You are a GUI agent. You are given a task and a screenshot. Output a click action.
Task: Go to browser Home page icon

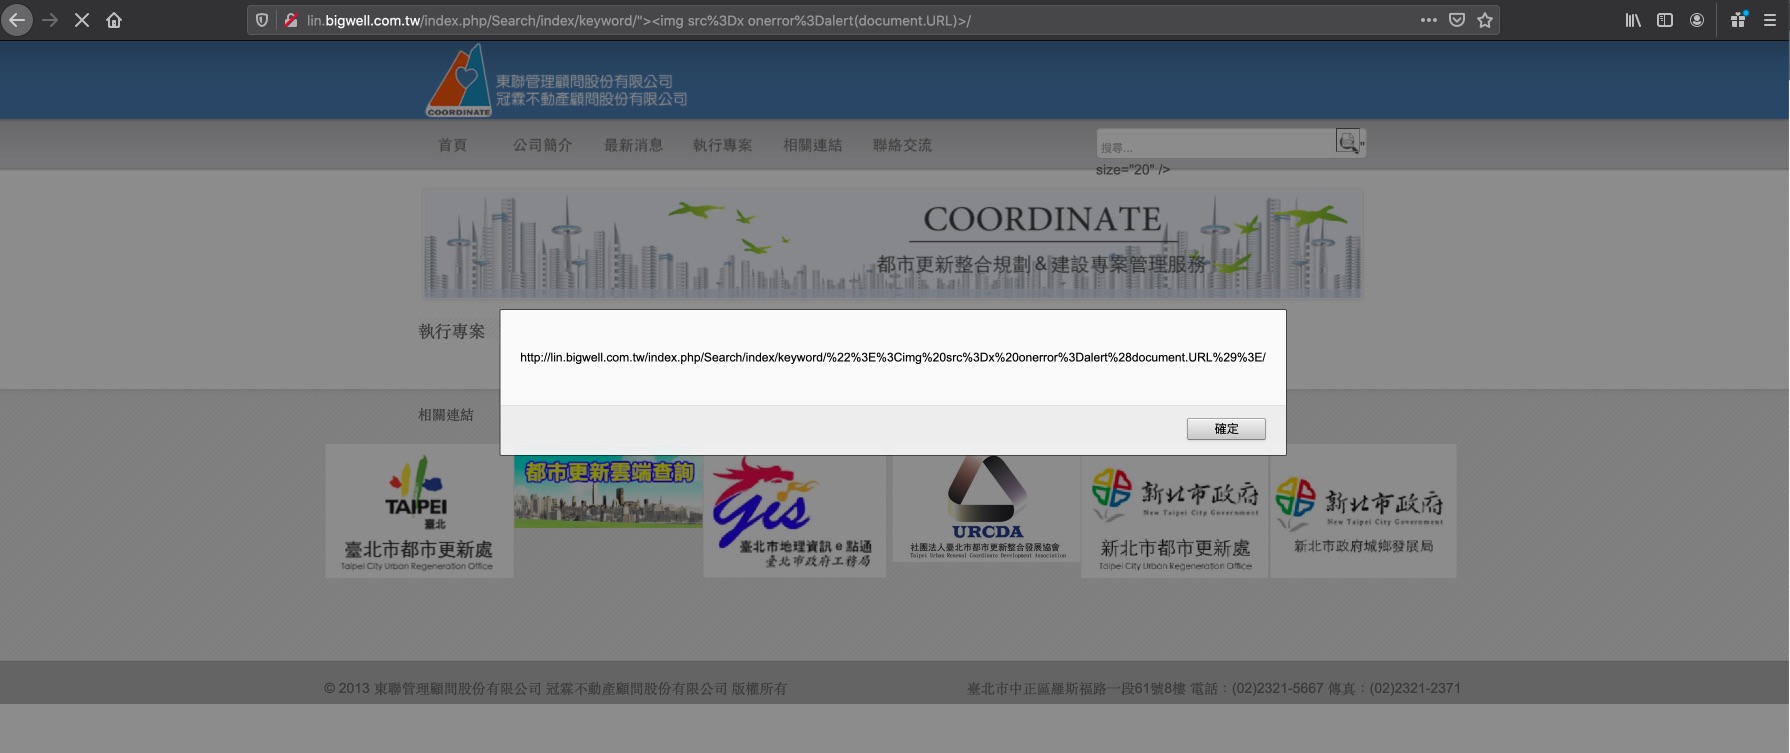point(114,20)
